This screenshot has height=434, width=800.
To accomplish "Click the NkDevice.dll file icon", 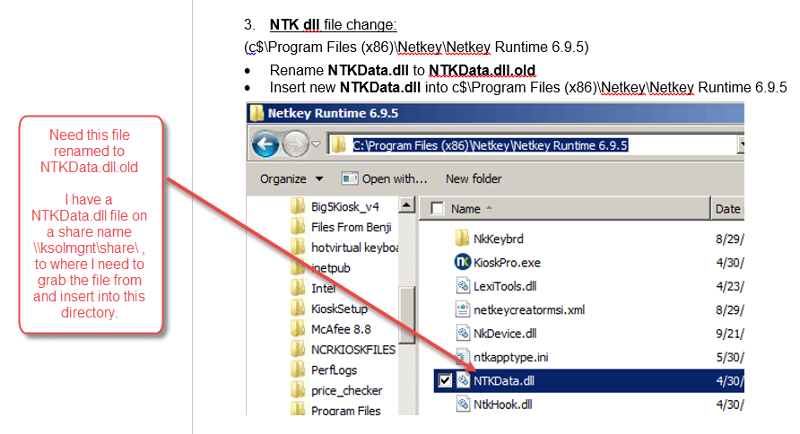I will [x=462, y=333].
